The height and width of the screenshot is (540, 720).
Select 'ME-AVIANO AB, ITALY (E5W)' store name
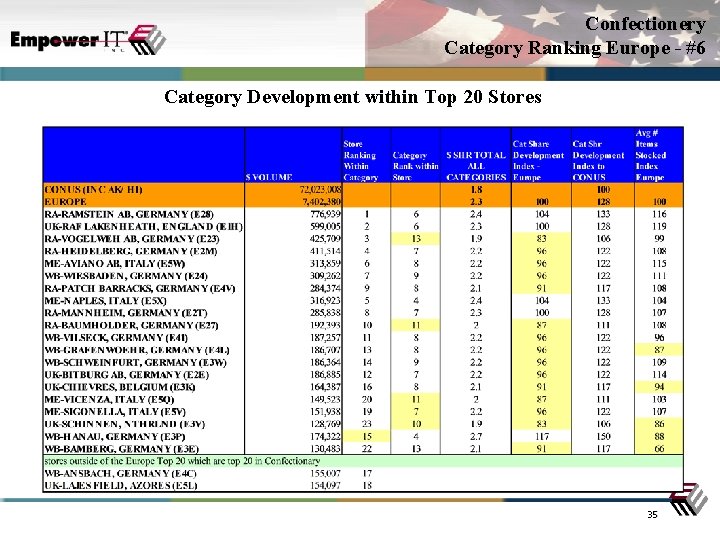115,264
